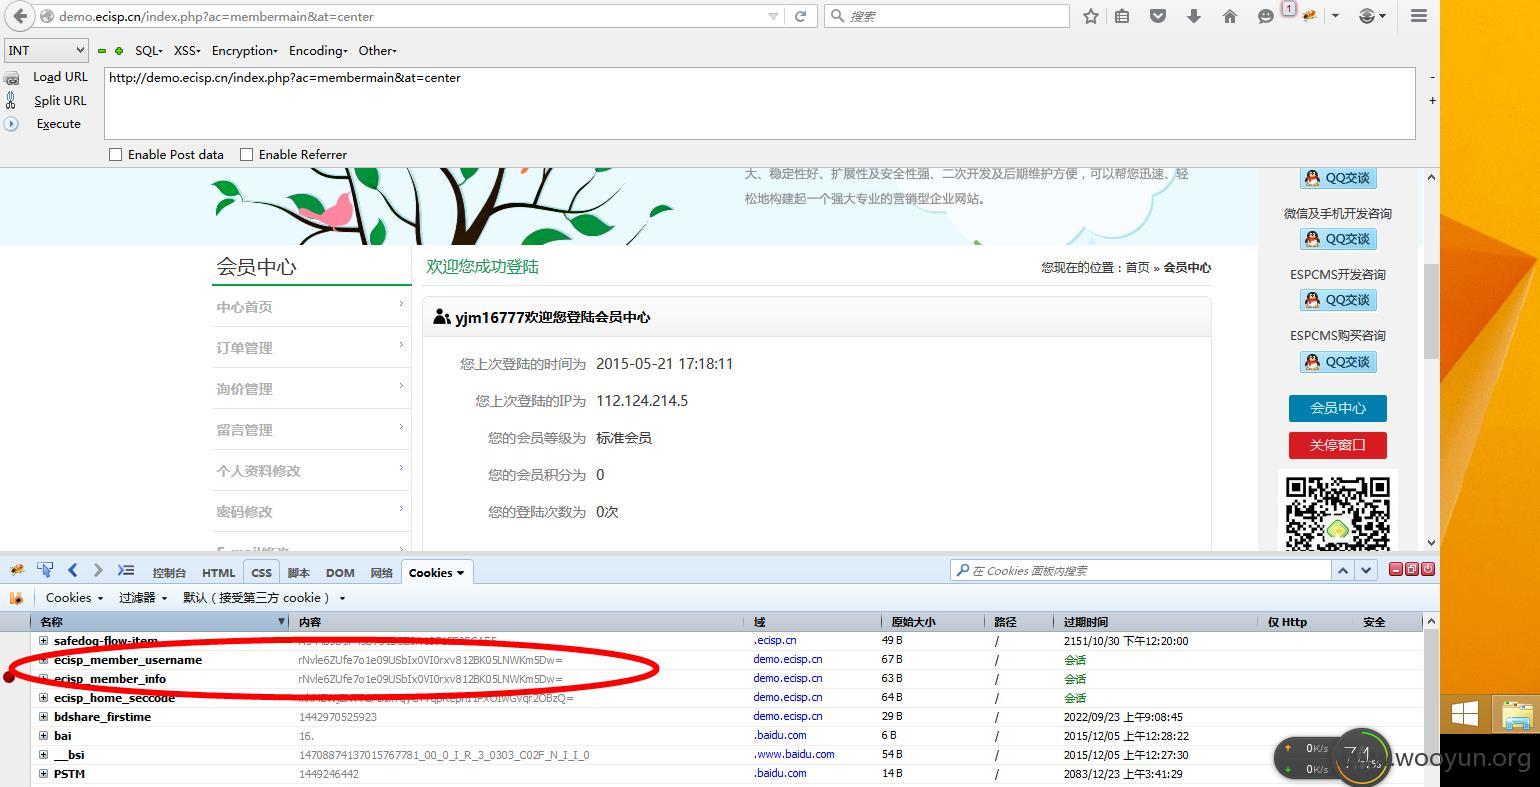1540x787 pixels.
Task: Click the red 关停窗口 button
Action: (x=1337, y=445)
